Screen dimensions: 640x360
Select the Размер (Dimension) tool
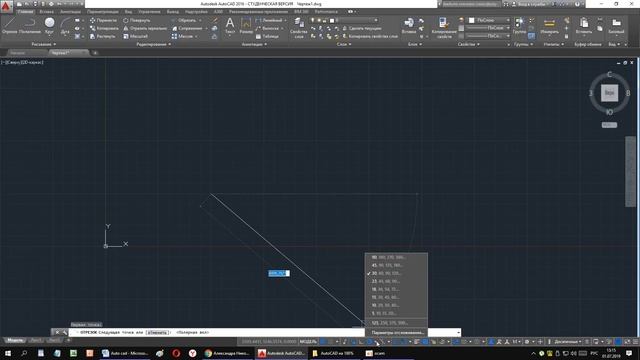246,25
